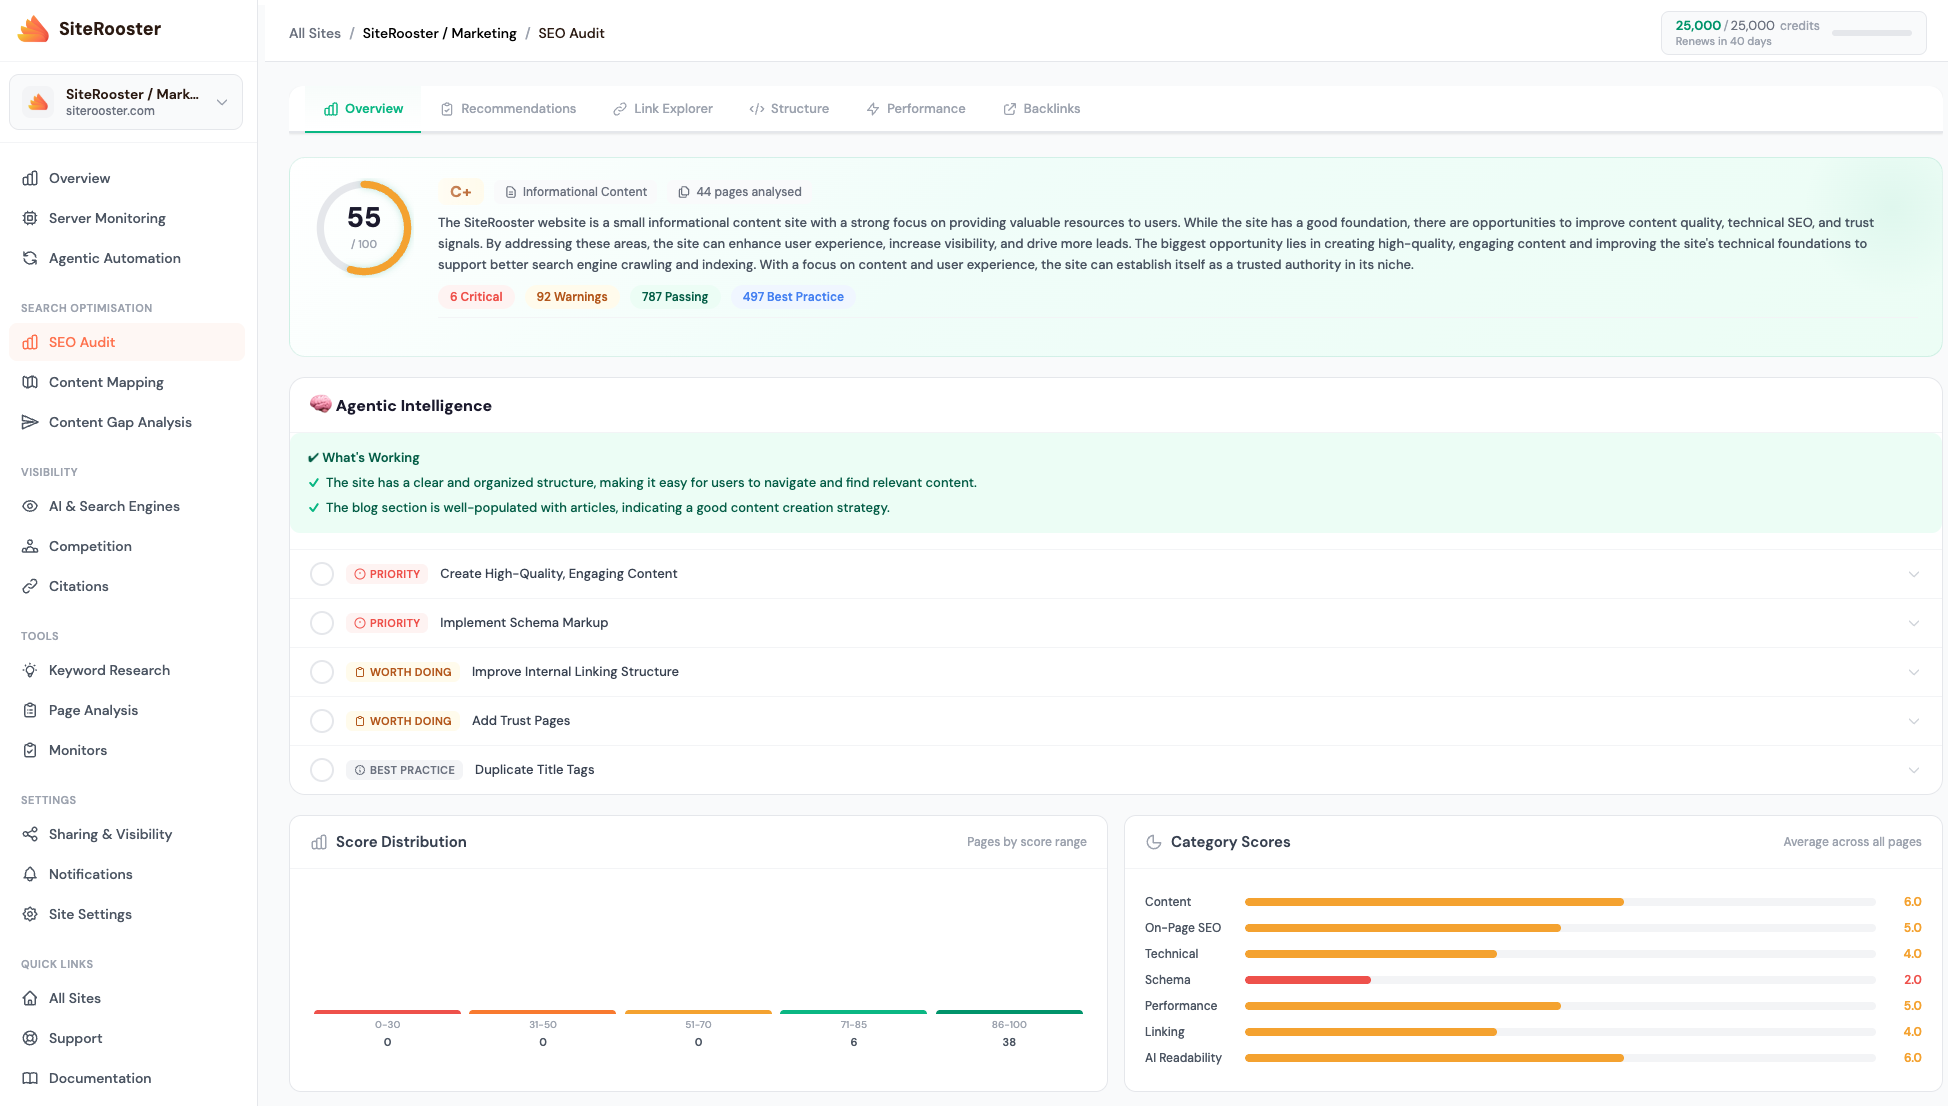Select AI & Search Engines under Visibility
Viewport: 1948px width, 1106px height.
[114, 506]
